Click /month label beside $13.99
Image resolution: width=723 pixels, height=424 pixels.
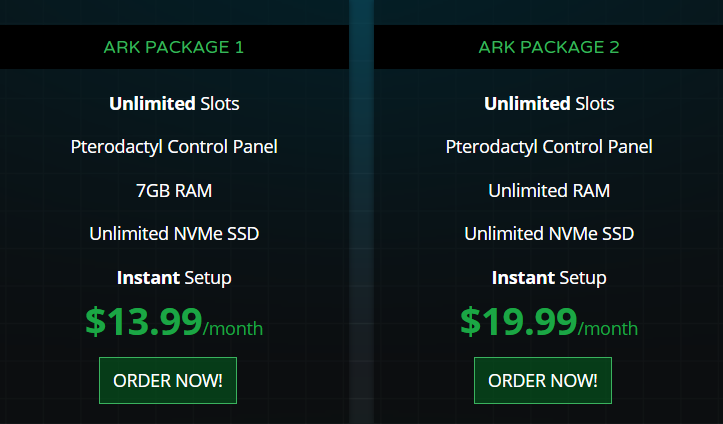(233, 328)
